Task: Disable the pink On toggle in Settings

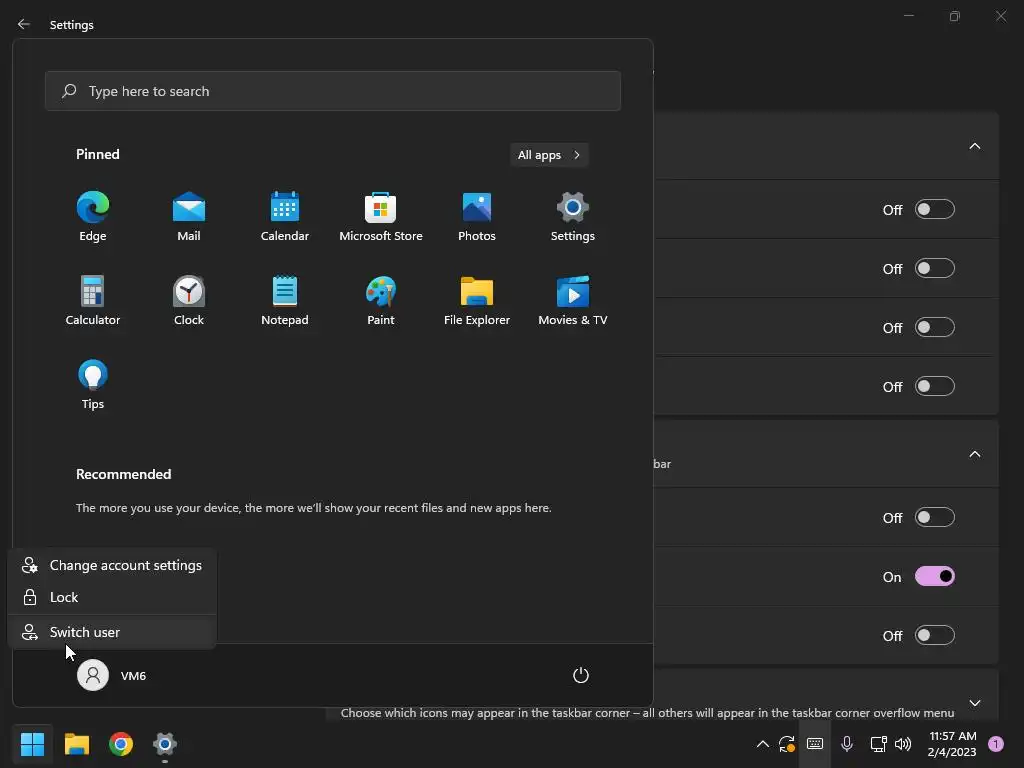Action: coord(935,577)
